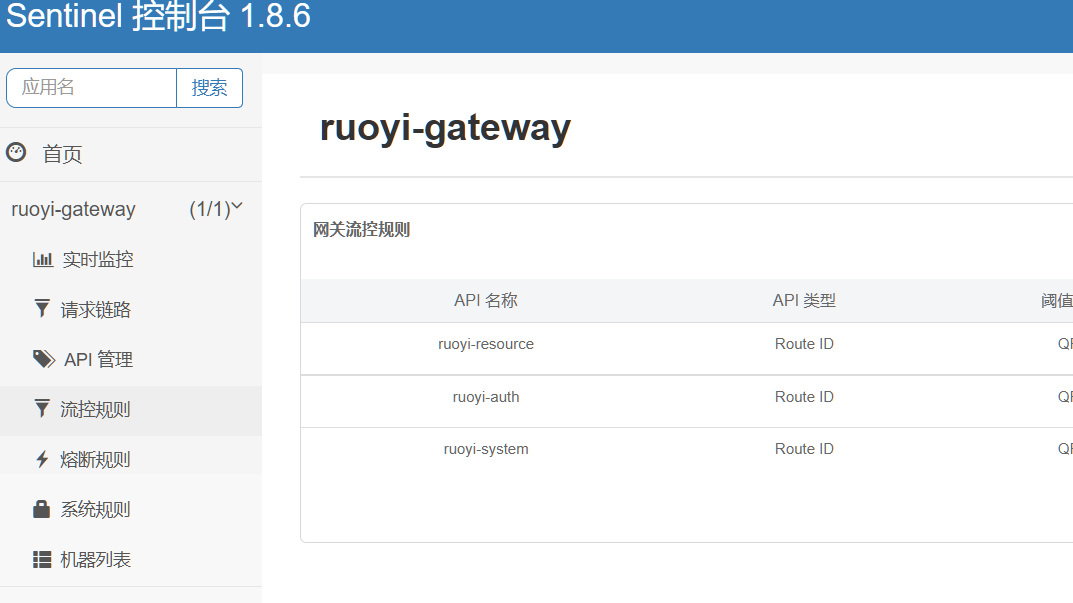Select the 机器列表 list icon
Screen dimensions: 1073x603
[x=44, y=559]
